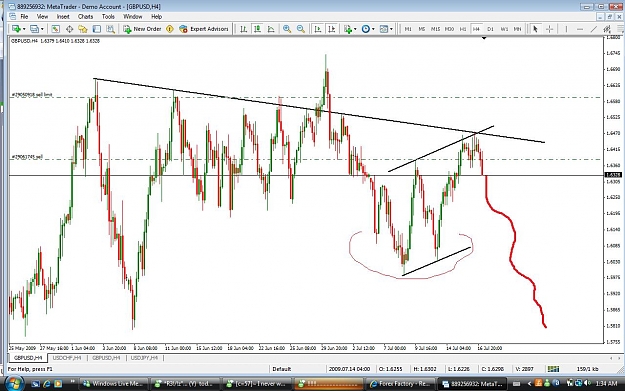Switch to the USDJPY,H4 chart tab
Screen dimensions: 625x391
click(x=144, y=358)
